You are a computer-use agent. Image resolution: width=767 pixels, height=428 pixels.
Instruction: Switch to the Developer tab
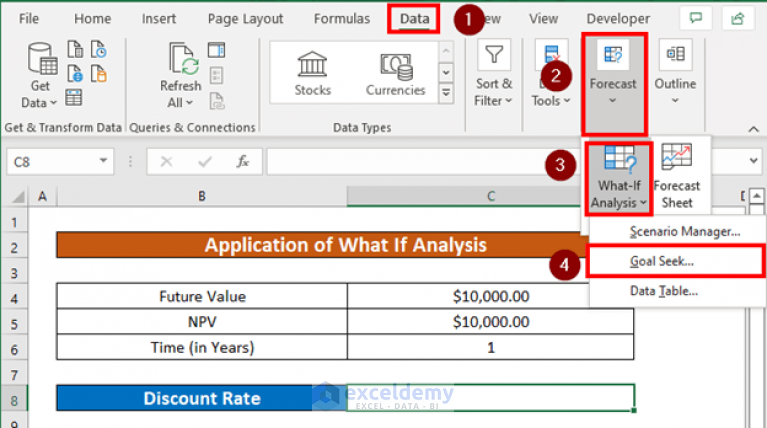618,19
